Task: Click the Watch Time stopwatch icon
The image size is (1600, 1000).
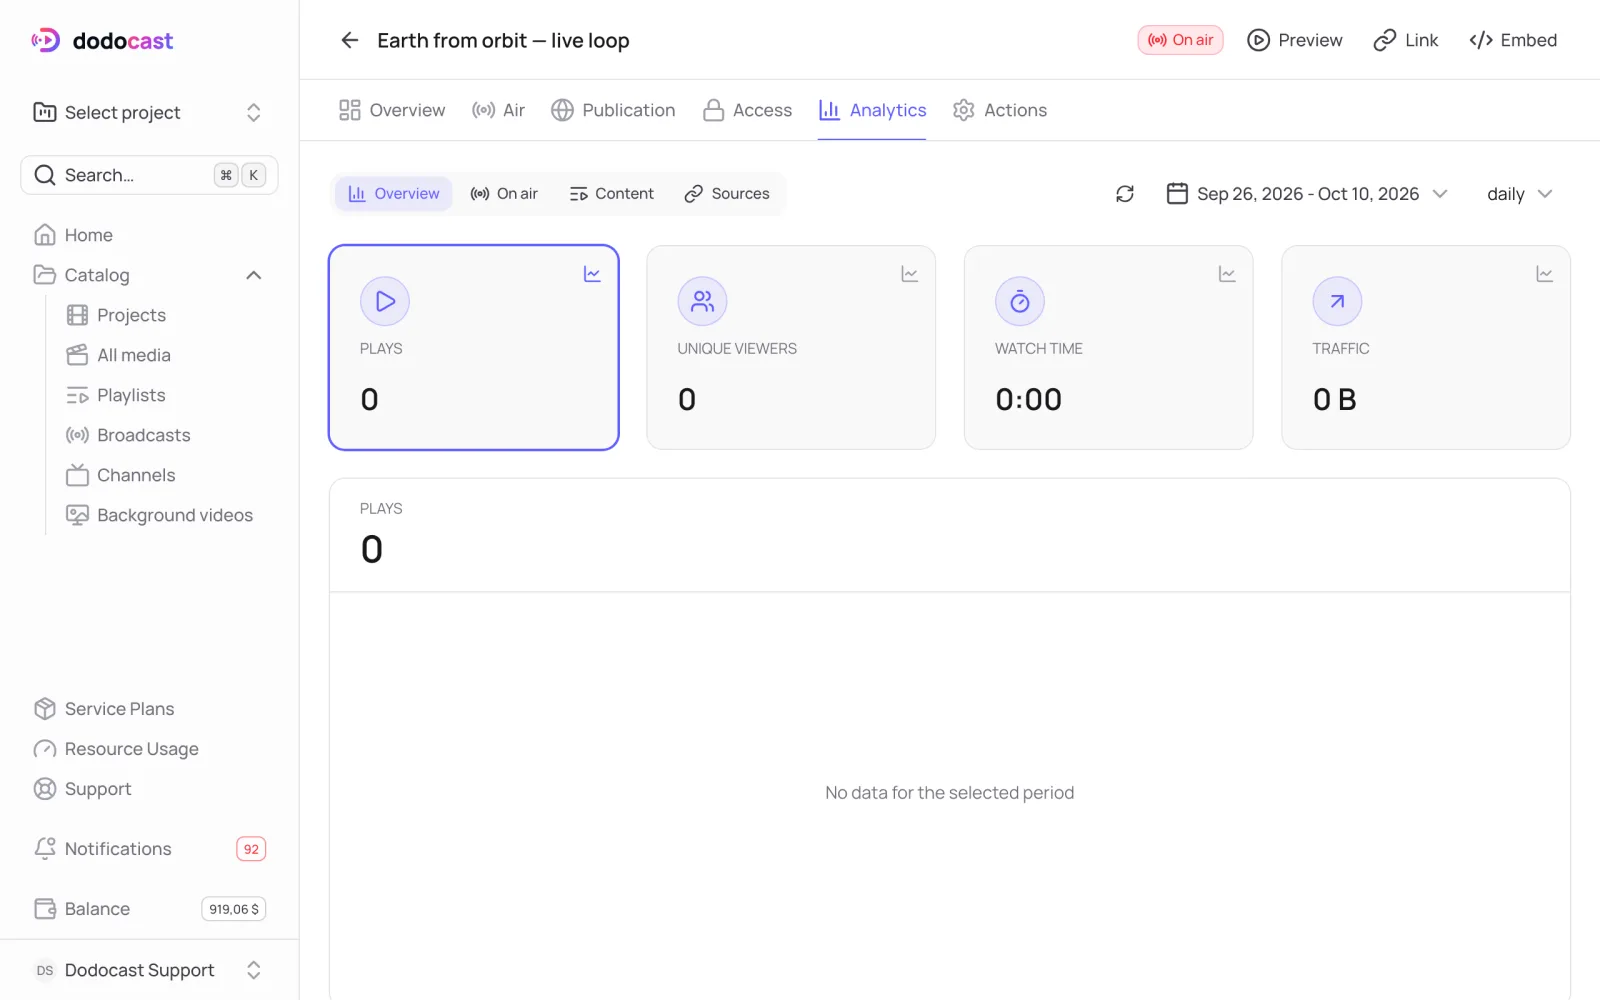Action: 1020,301
